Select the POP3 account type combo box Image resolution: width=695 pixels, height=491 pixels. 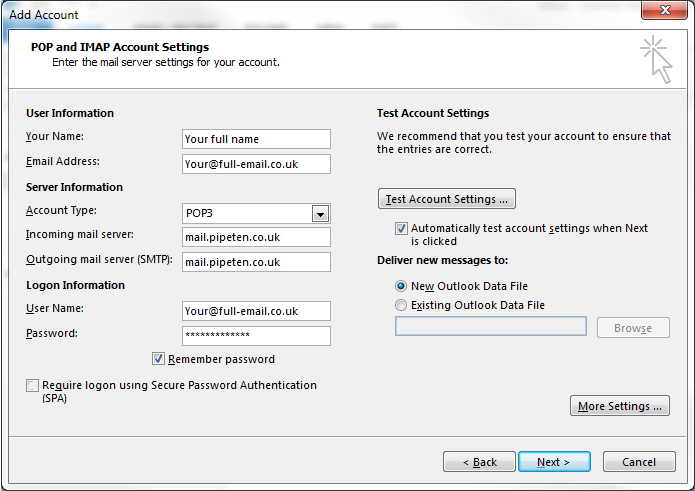[x=256, y=214]
